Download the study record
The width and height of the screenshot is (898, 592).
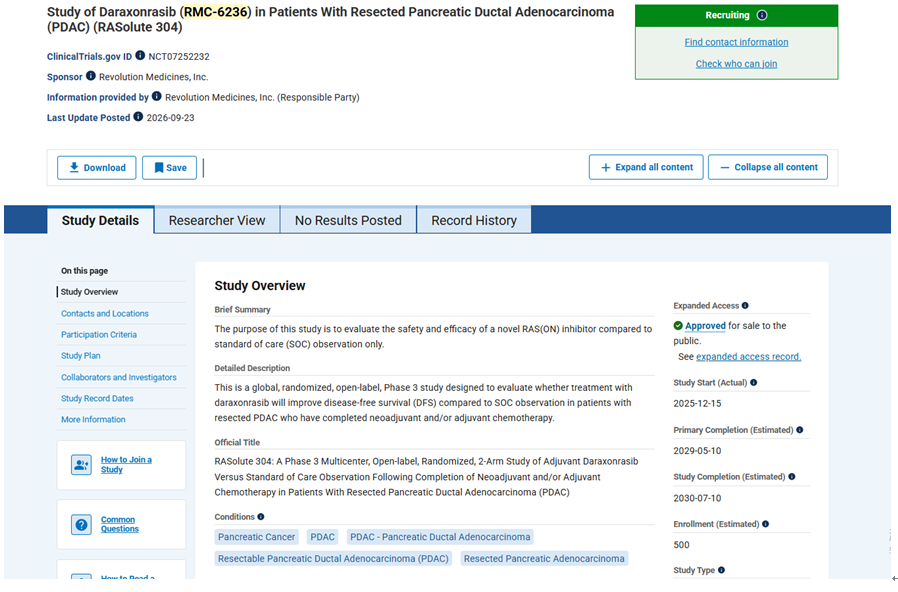(97, 168)
